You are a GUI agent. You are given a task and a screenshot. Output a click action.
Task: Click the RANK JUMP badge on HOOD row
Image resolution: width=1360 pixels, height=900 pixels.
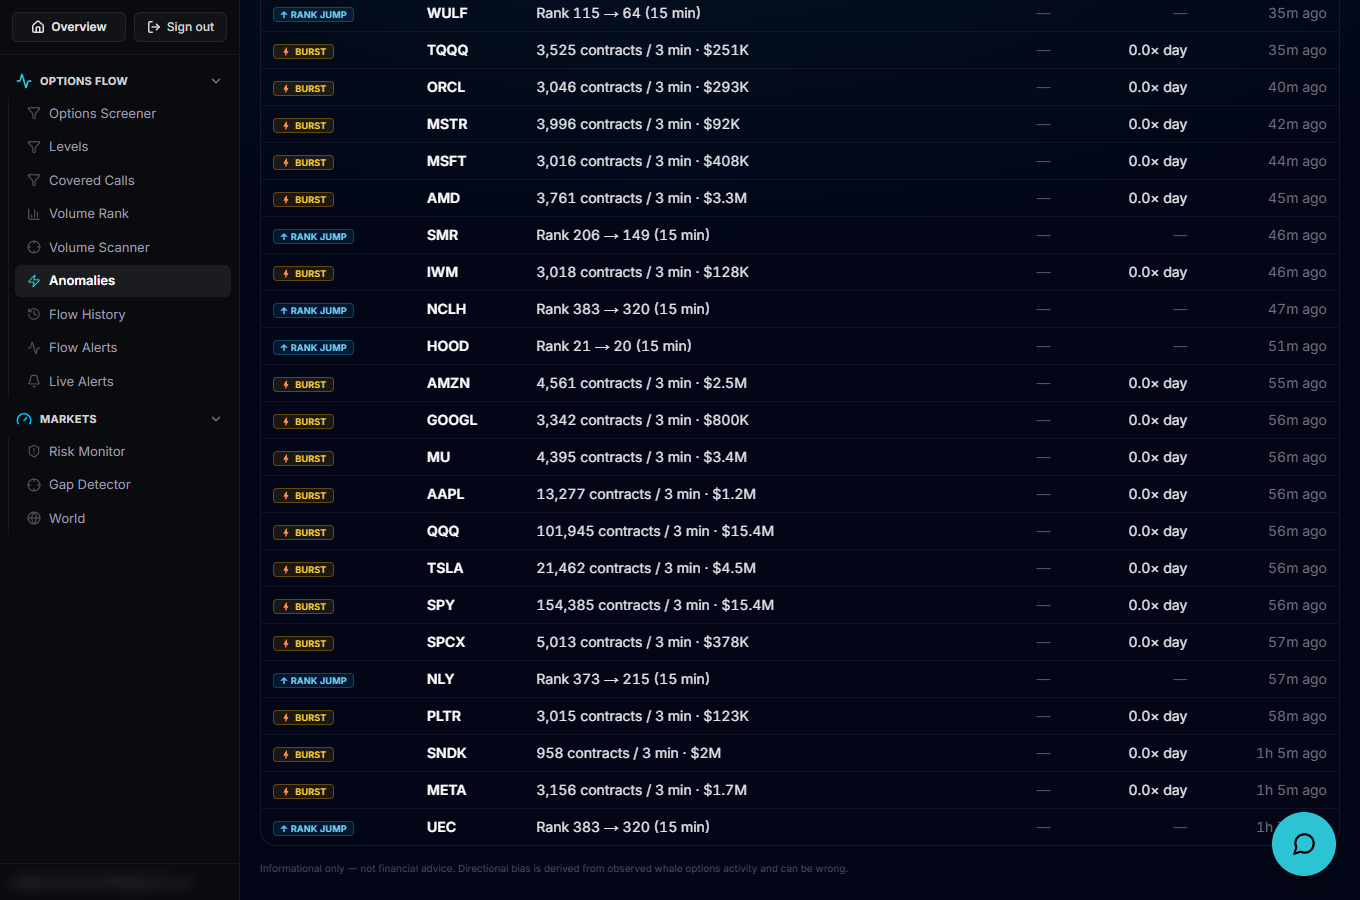[x=313, y=348]
